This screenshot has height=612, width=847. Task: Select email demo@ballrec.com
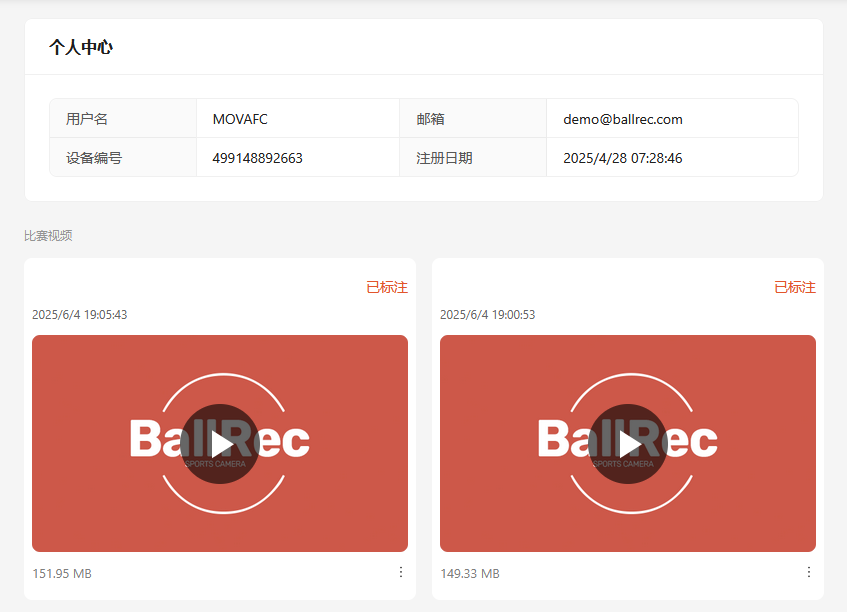click(x=623, y=119)
